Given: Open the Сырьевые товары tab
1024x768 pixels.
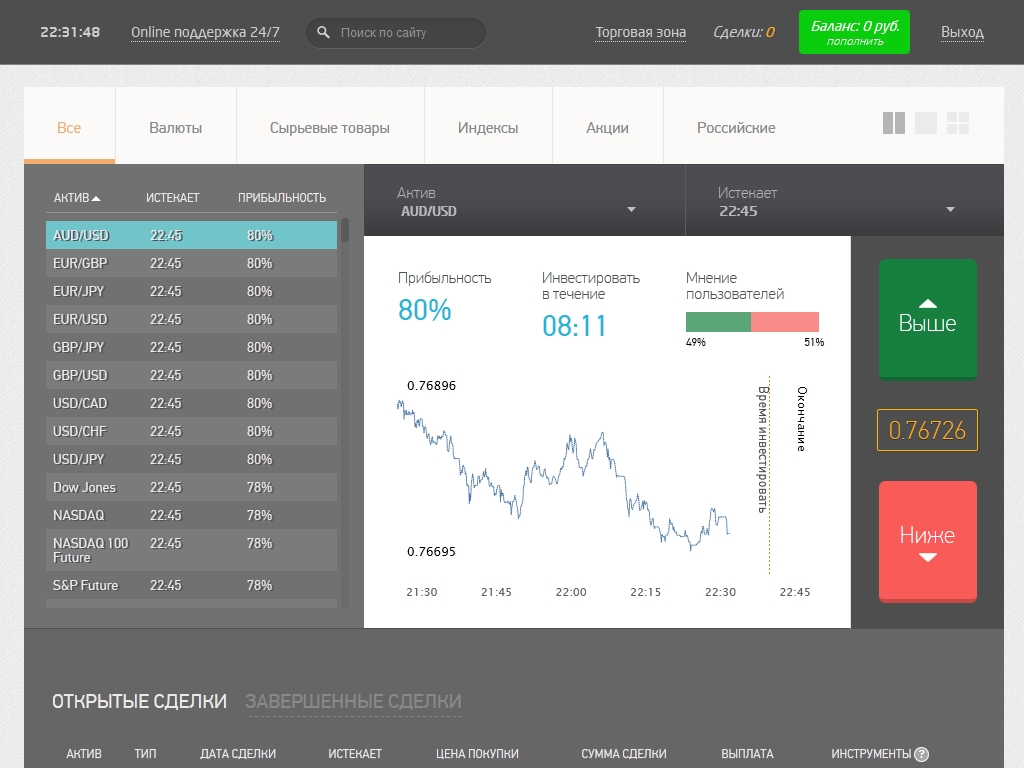Looking at the screenshot, I should click(330, 128).
